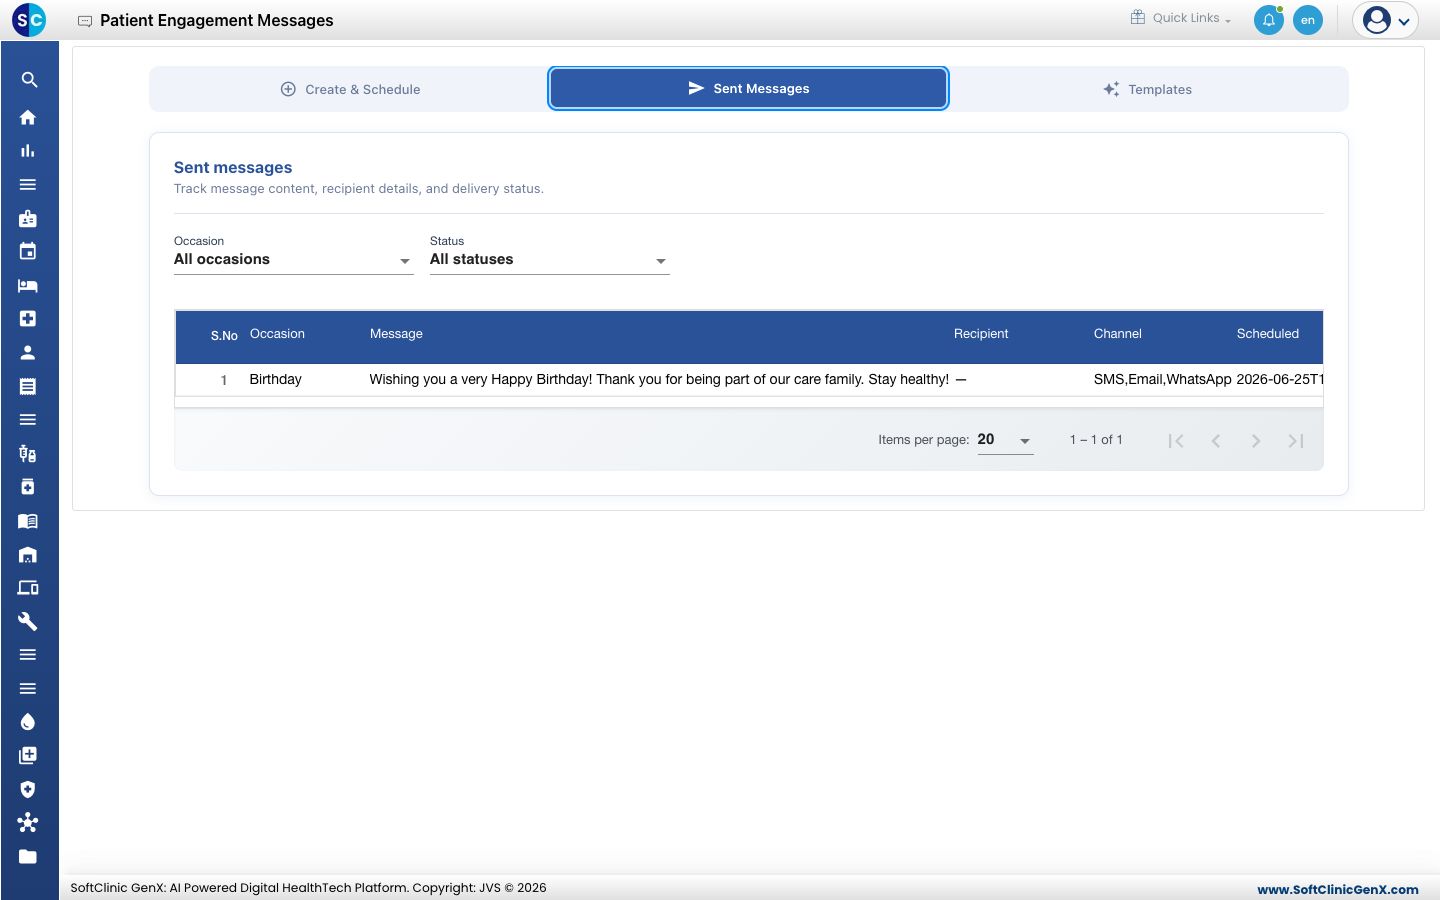The image size is (1440, 900).
Task: Open the folder icon in sidebar
Action: coord(28,857)
